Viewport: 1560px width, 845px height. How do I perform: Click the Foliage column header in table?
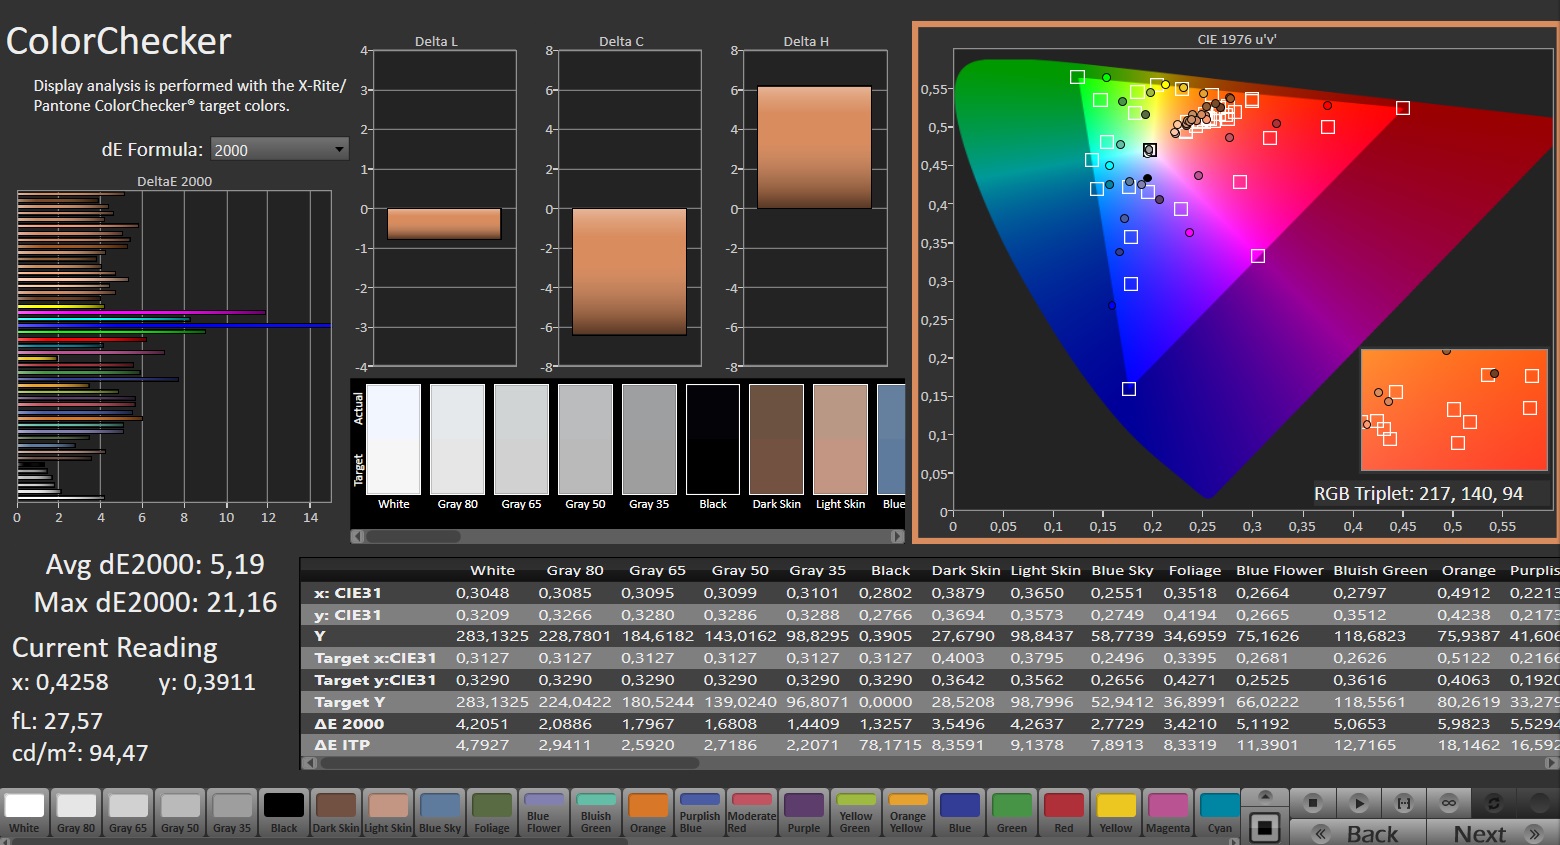[1194, 570]
